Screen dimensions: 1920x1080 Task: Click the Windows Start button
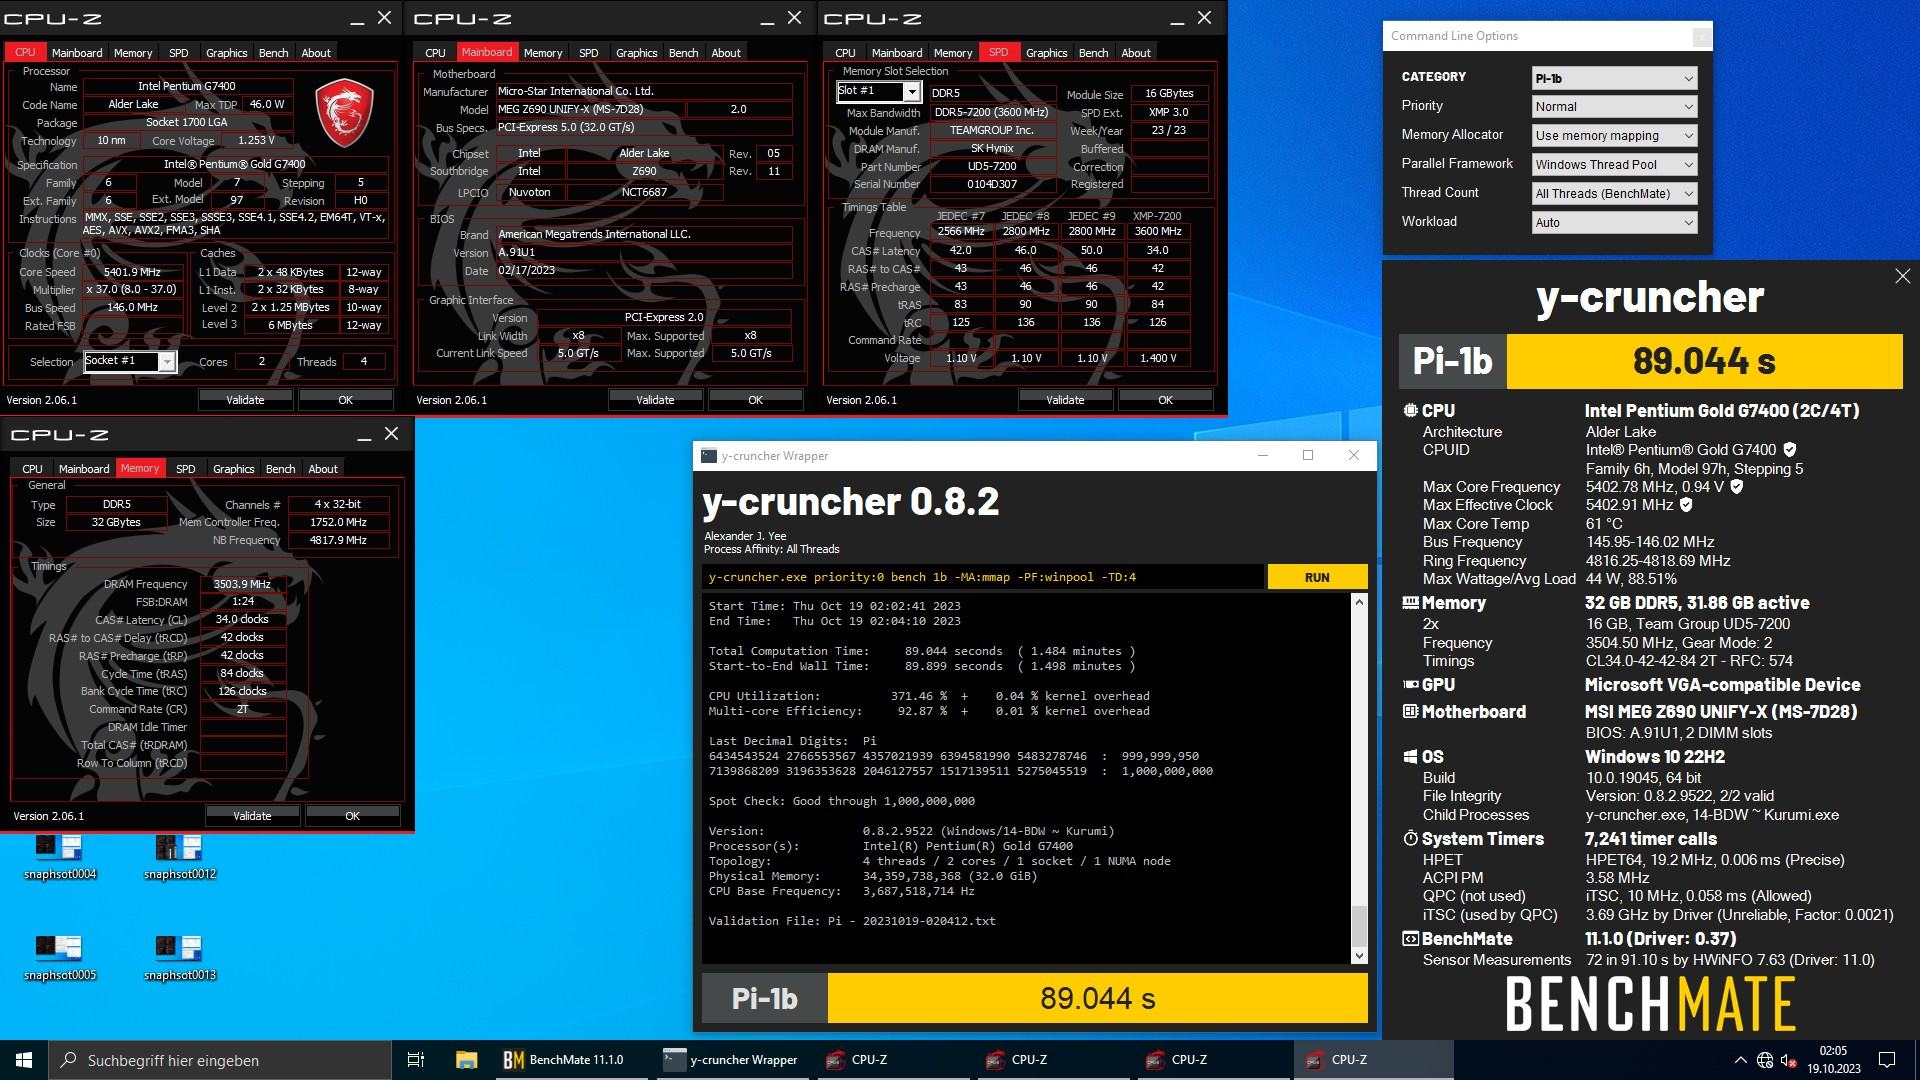(x=24, y=1060)
